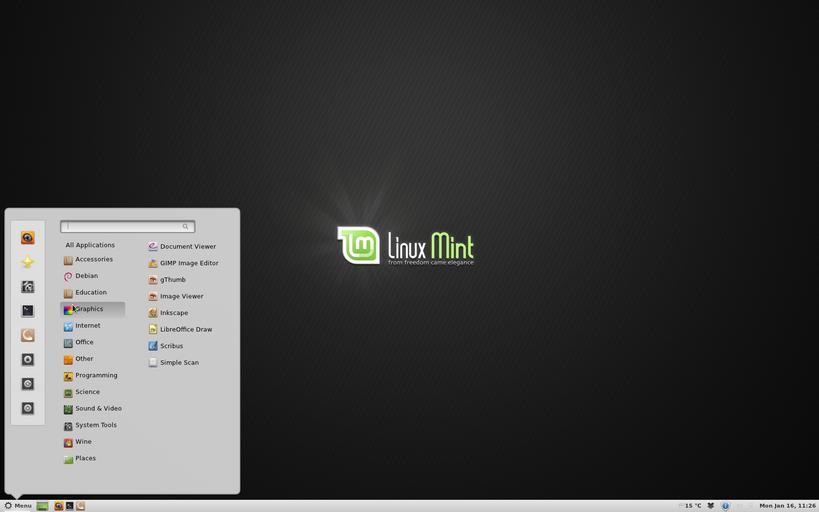
Task: Open Inkscape from the Graphics applications
Action: pos(173,313)
